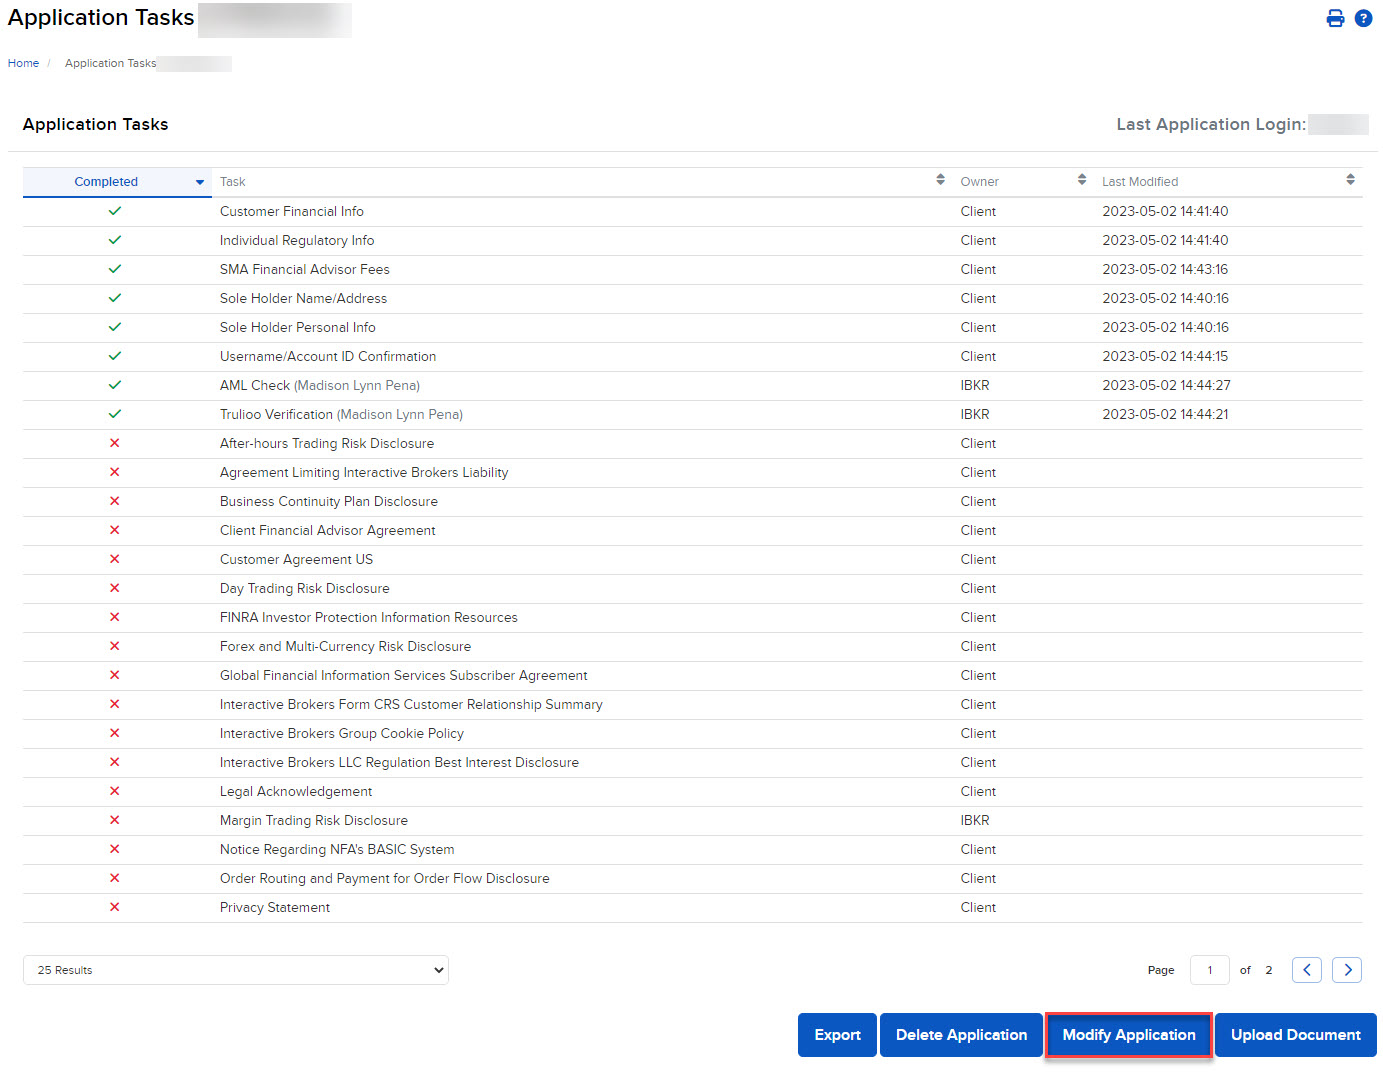Click the Application Tasks breadcrumb
This screenshot has width=1383, height=1072.
pyautogui.click(x=110, y=62)
